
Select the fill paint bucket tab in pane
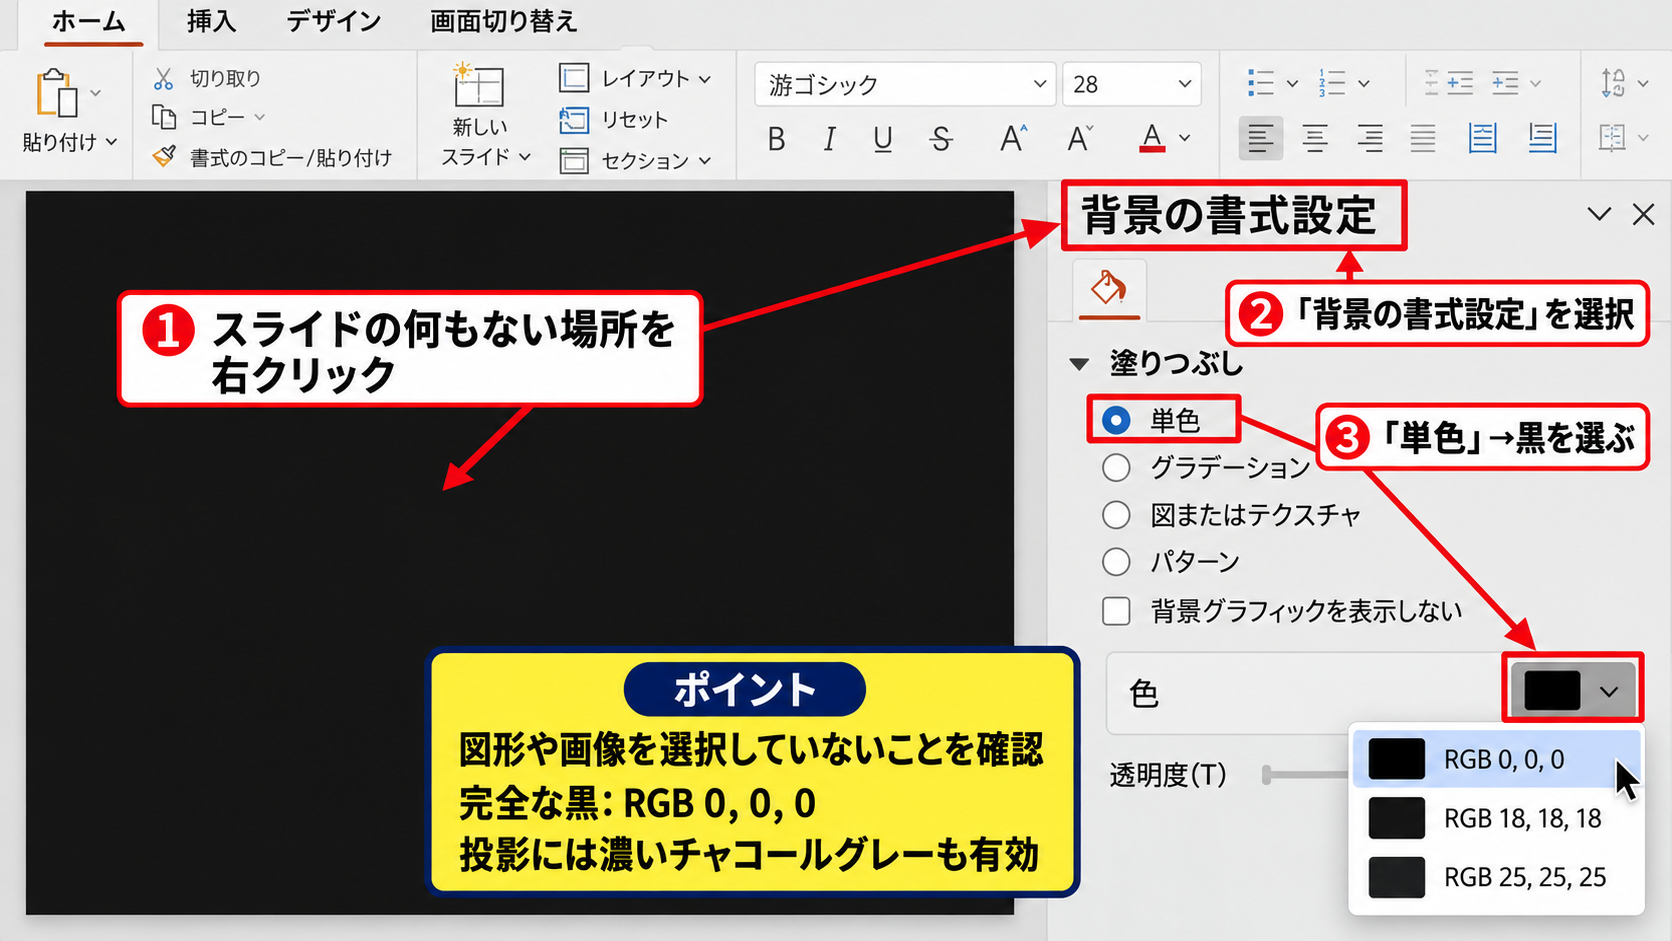pyautogui.click(x=1109, y=288)
